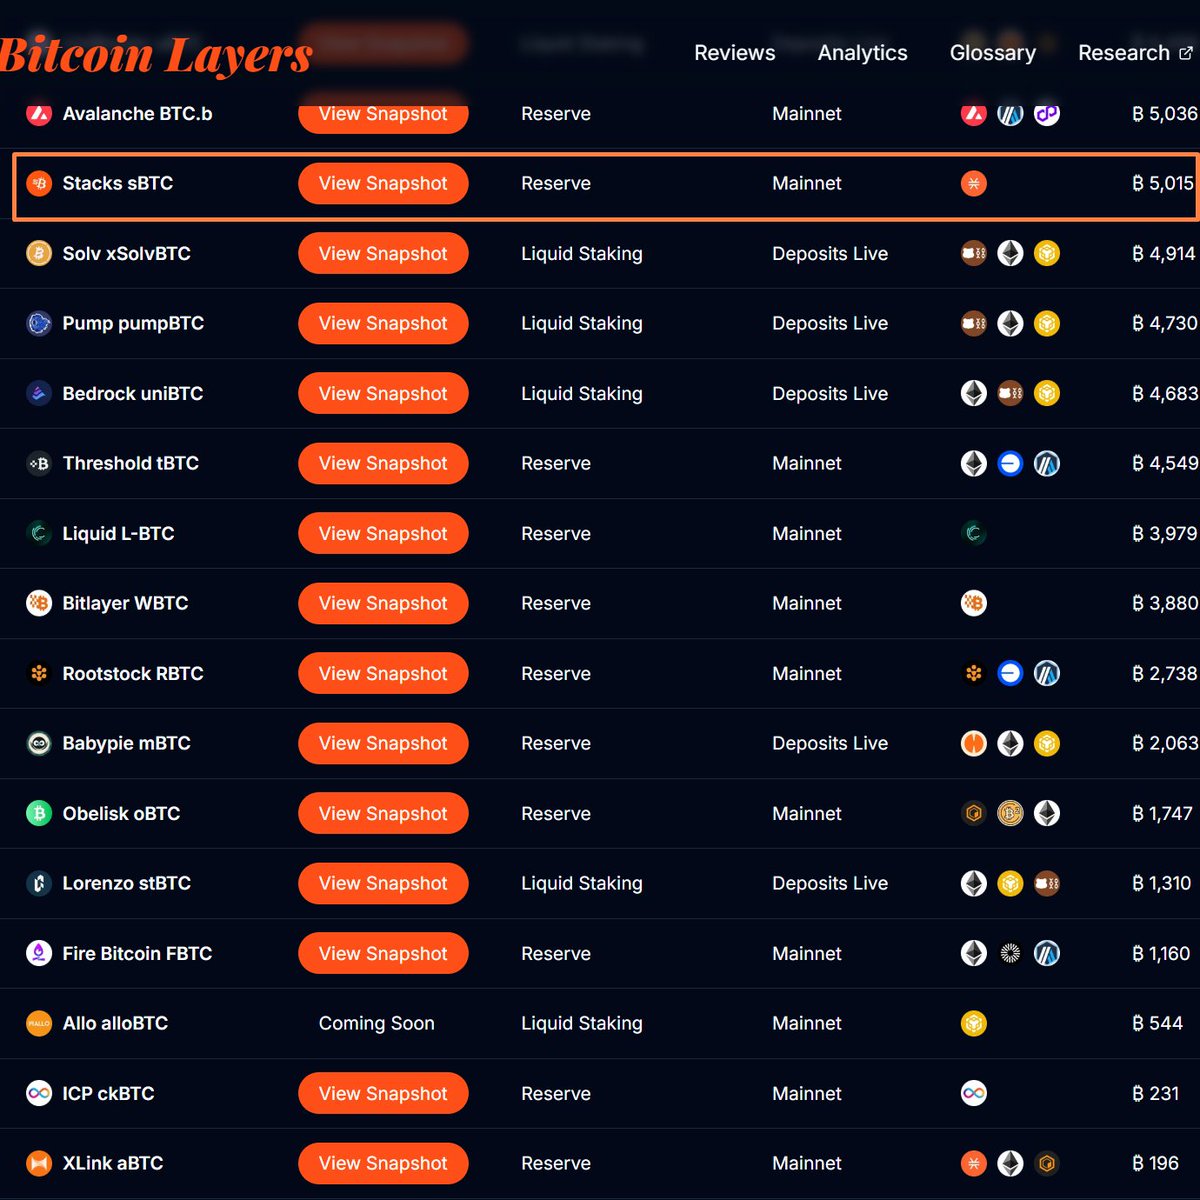The width and height of the screenshot is (1200, 1200).
Task: View Snapshot for Babypie mBTC
Action: tap(383, 744)
